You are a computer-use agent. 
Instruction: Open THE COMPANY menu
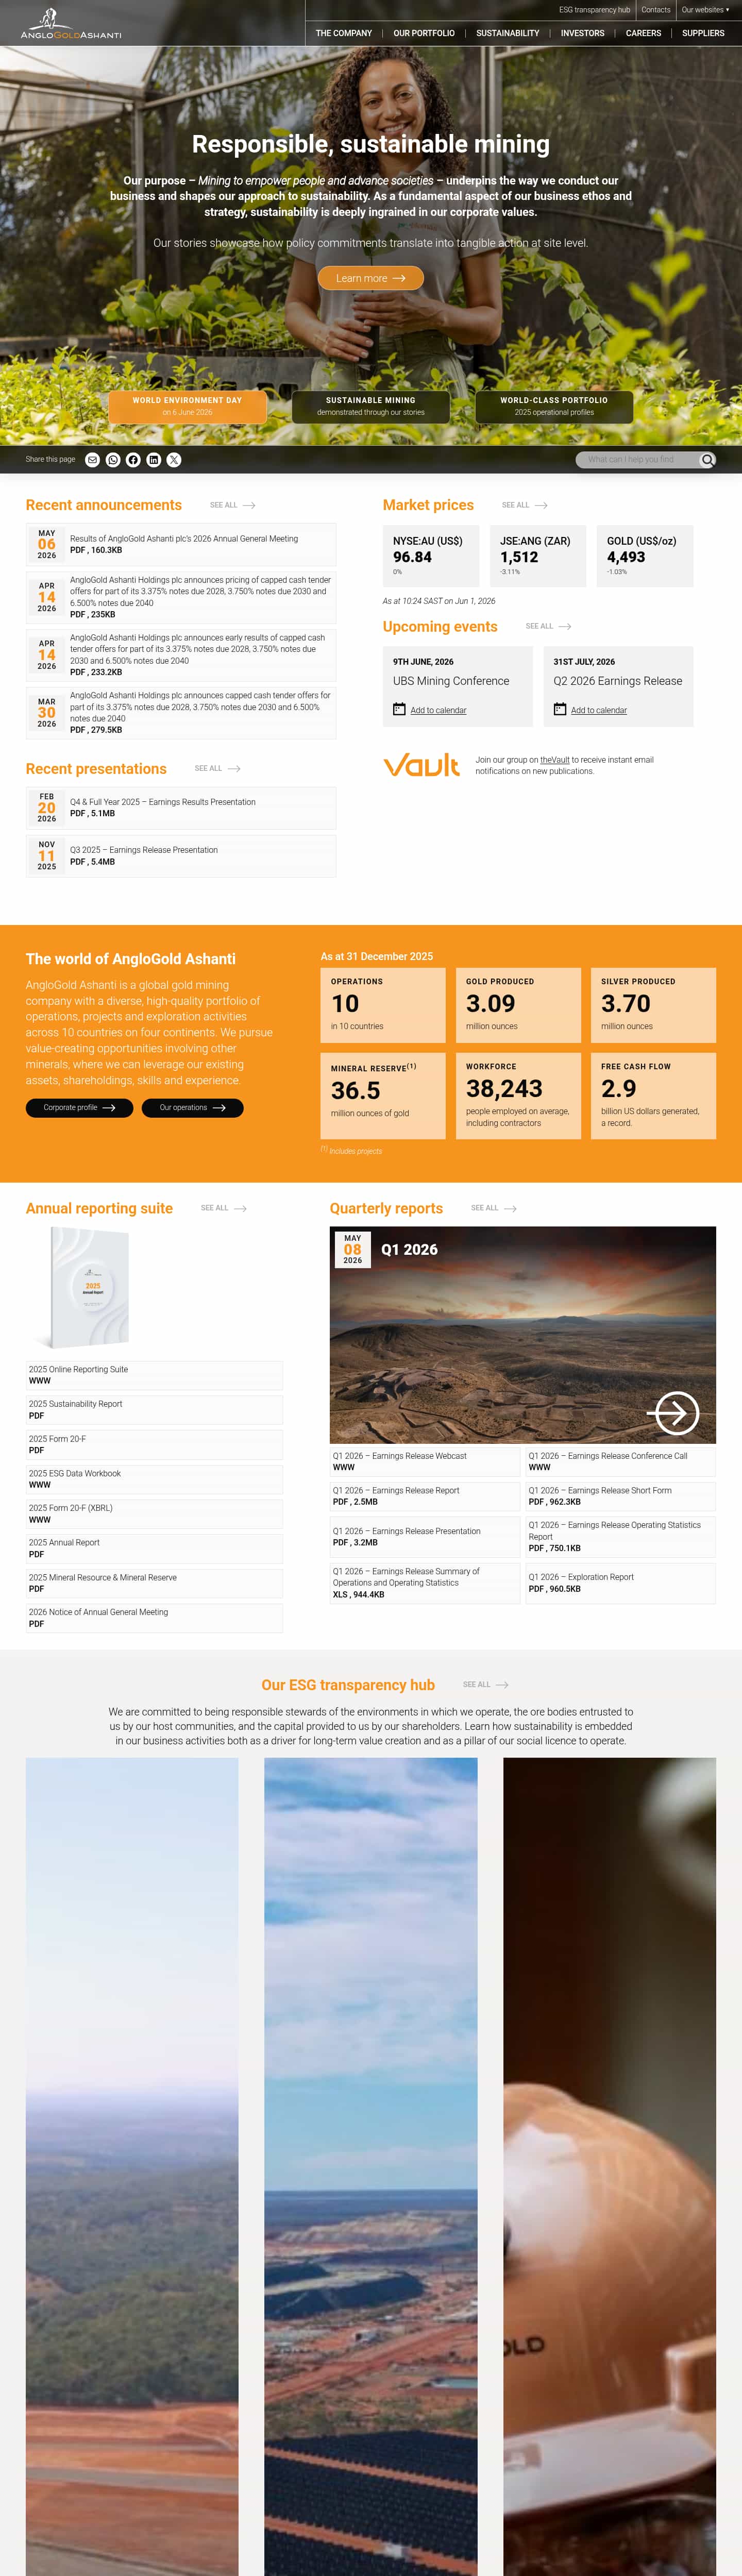click(344, 33)
